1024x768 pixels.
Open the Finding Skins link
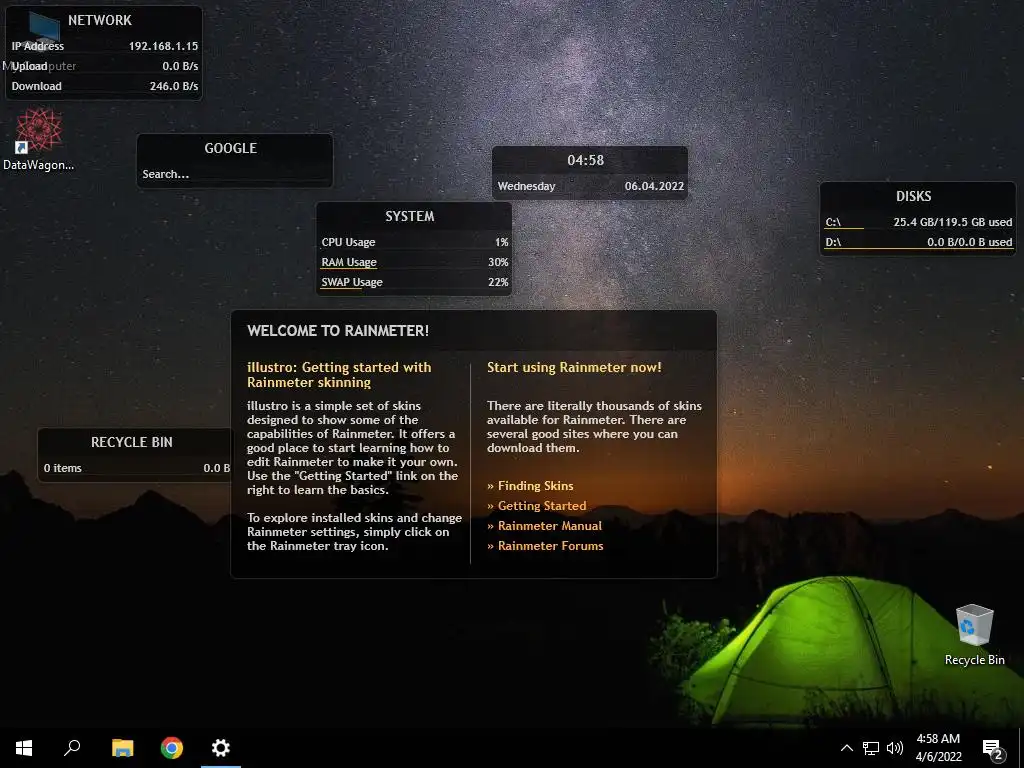click(536, 486)
